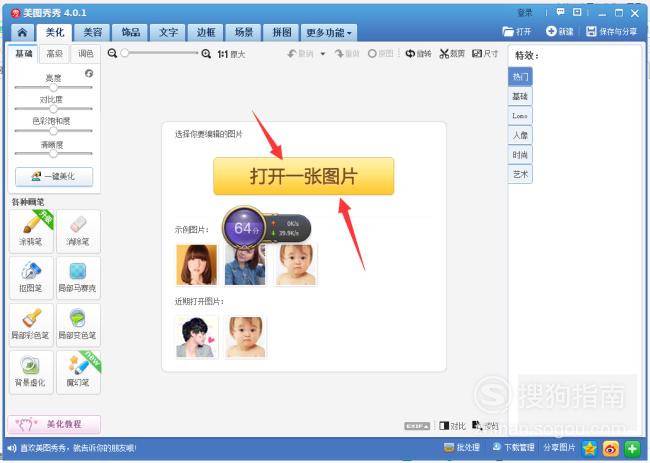Click the zoom level slider handle
650x463 pixels.
(x=124, y=53)
